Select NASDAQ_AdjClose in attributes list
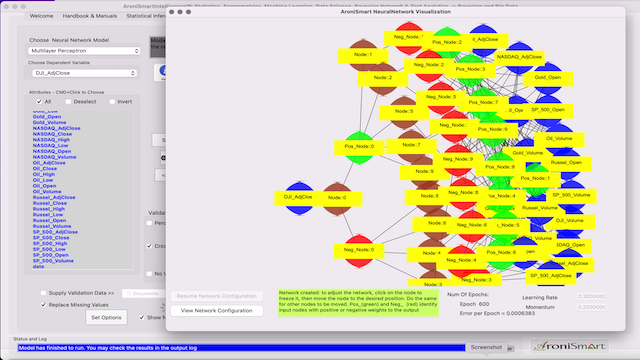Viewport: 640px width, 360px height. (x=57, y=128)
